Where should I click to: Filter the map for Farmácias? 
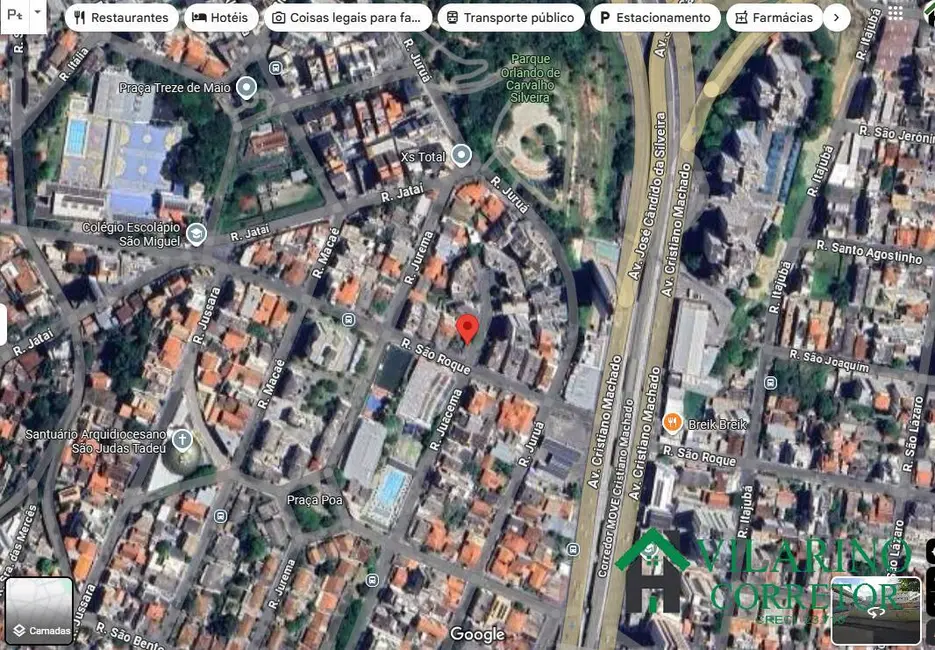point(774,17)
